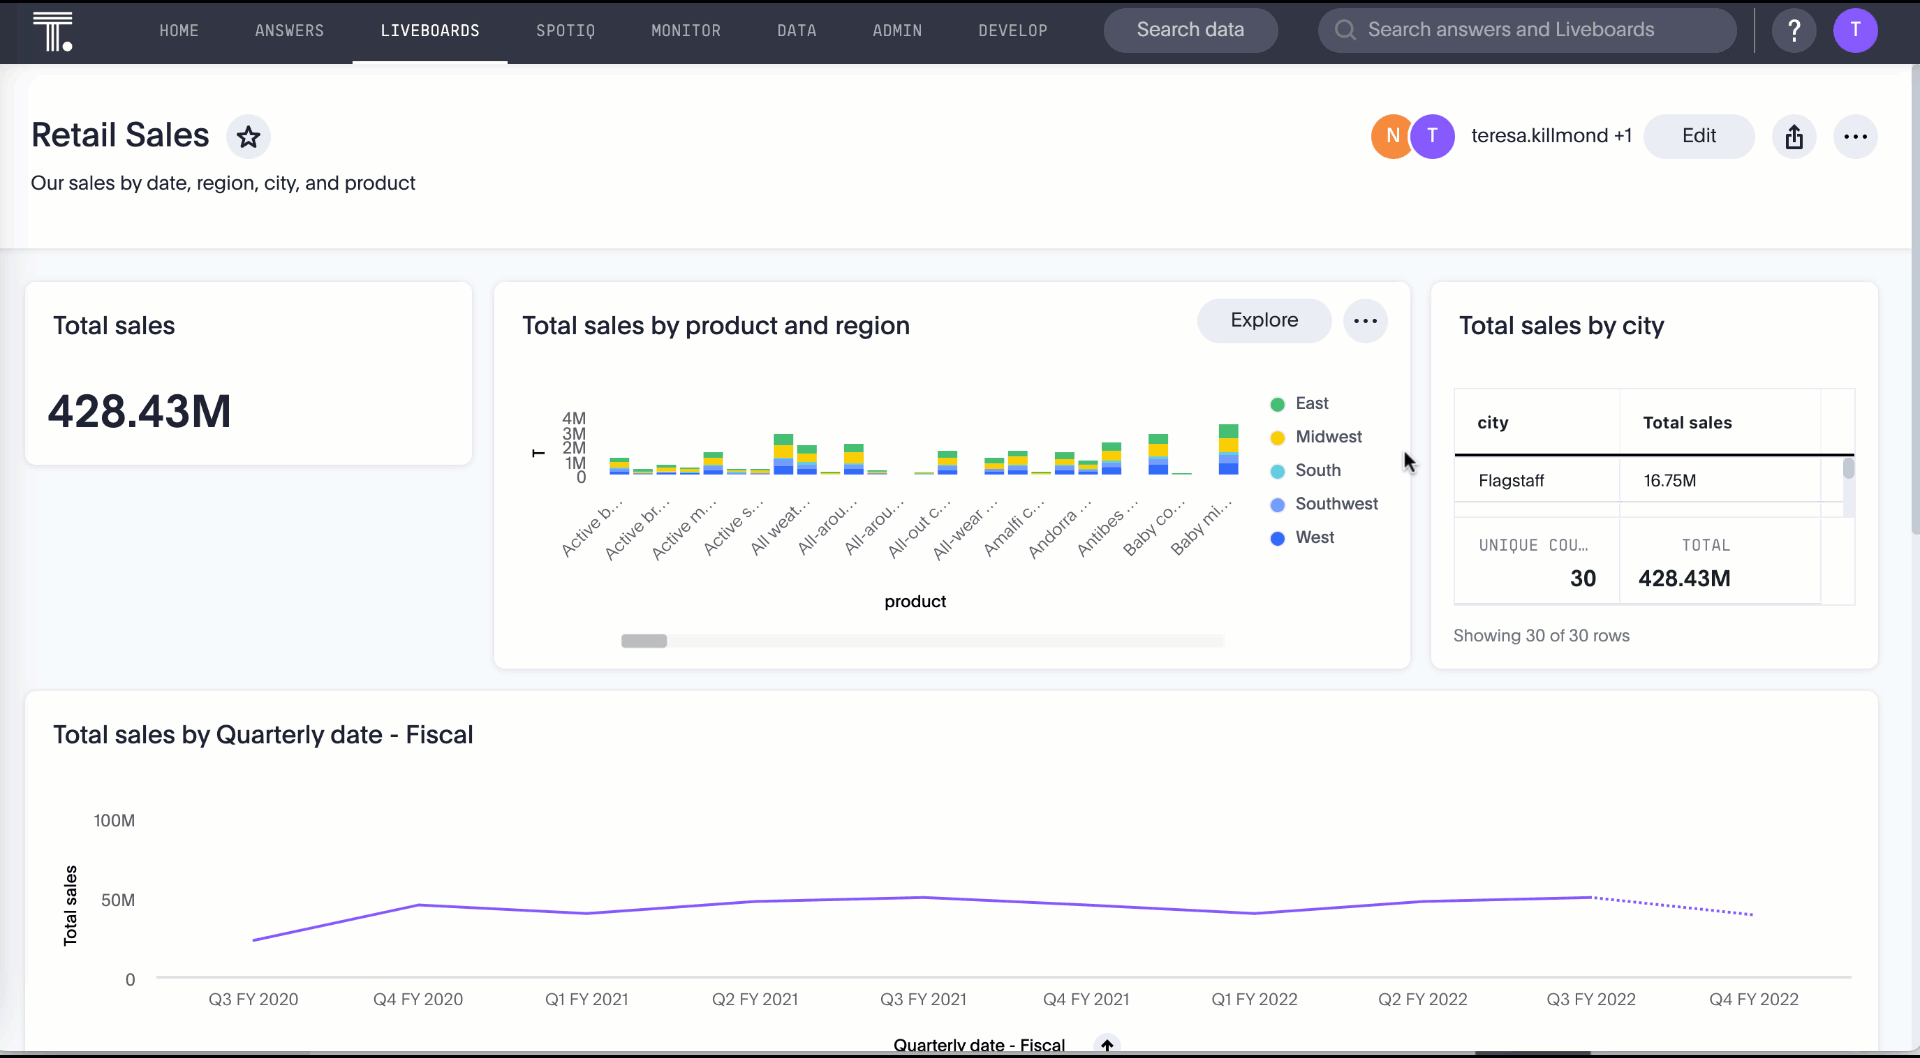Favorite the Retail Sales liveboard via star icon

248,136
